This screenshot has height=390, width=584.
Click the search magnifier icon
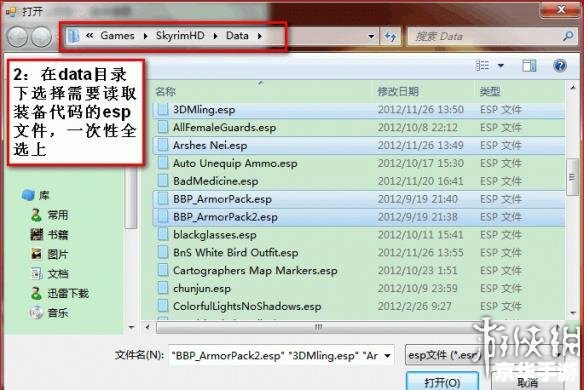[x=568, y=36]
